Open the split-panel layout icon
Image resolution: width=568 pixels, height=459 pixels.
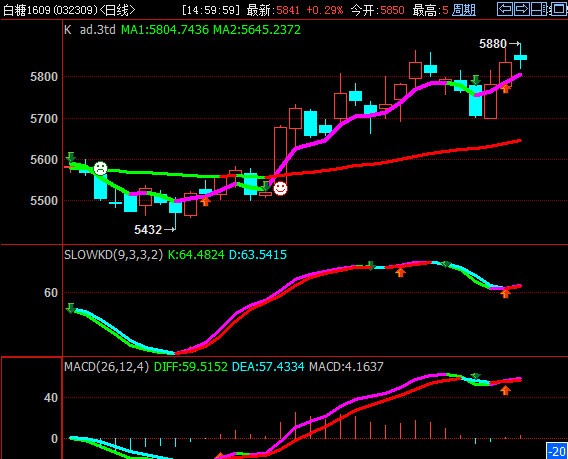[x=539, y=9]
